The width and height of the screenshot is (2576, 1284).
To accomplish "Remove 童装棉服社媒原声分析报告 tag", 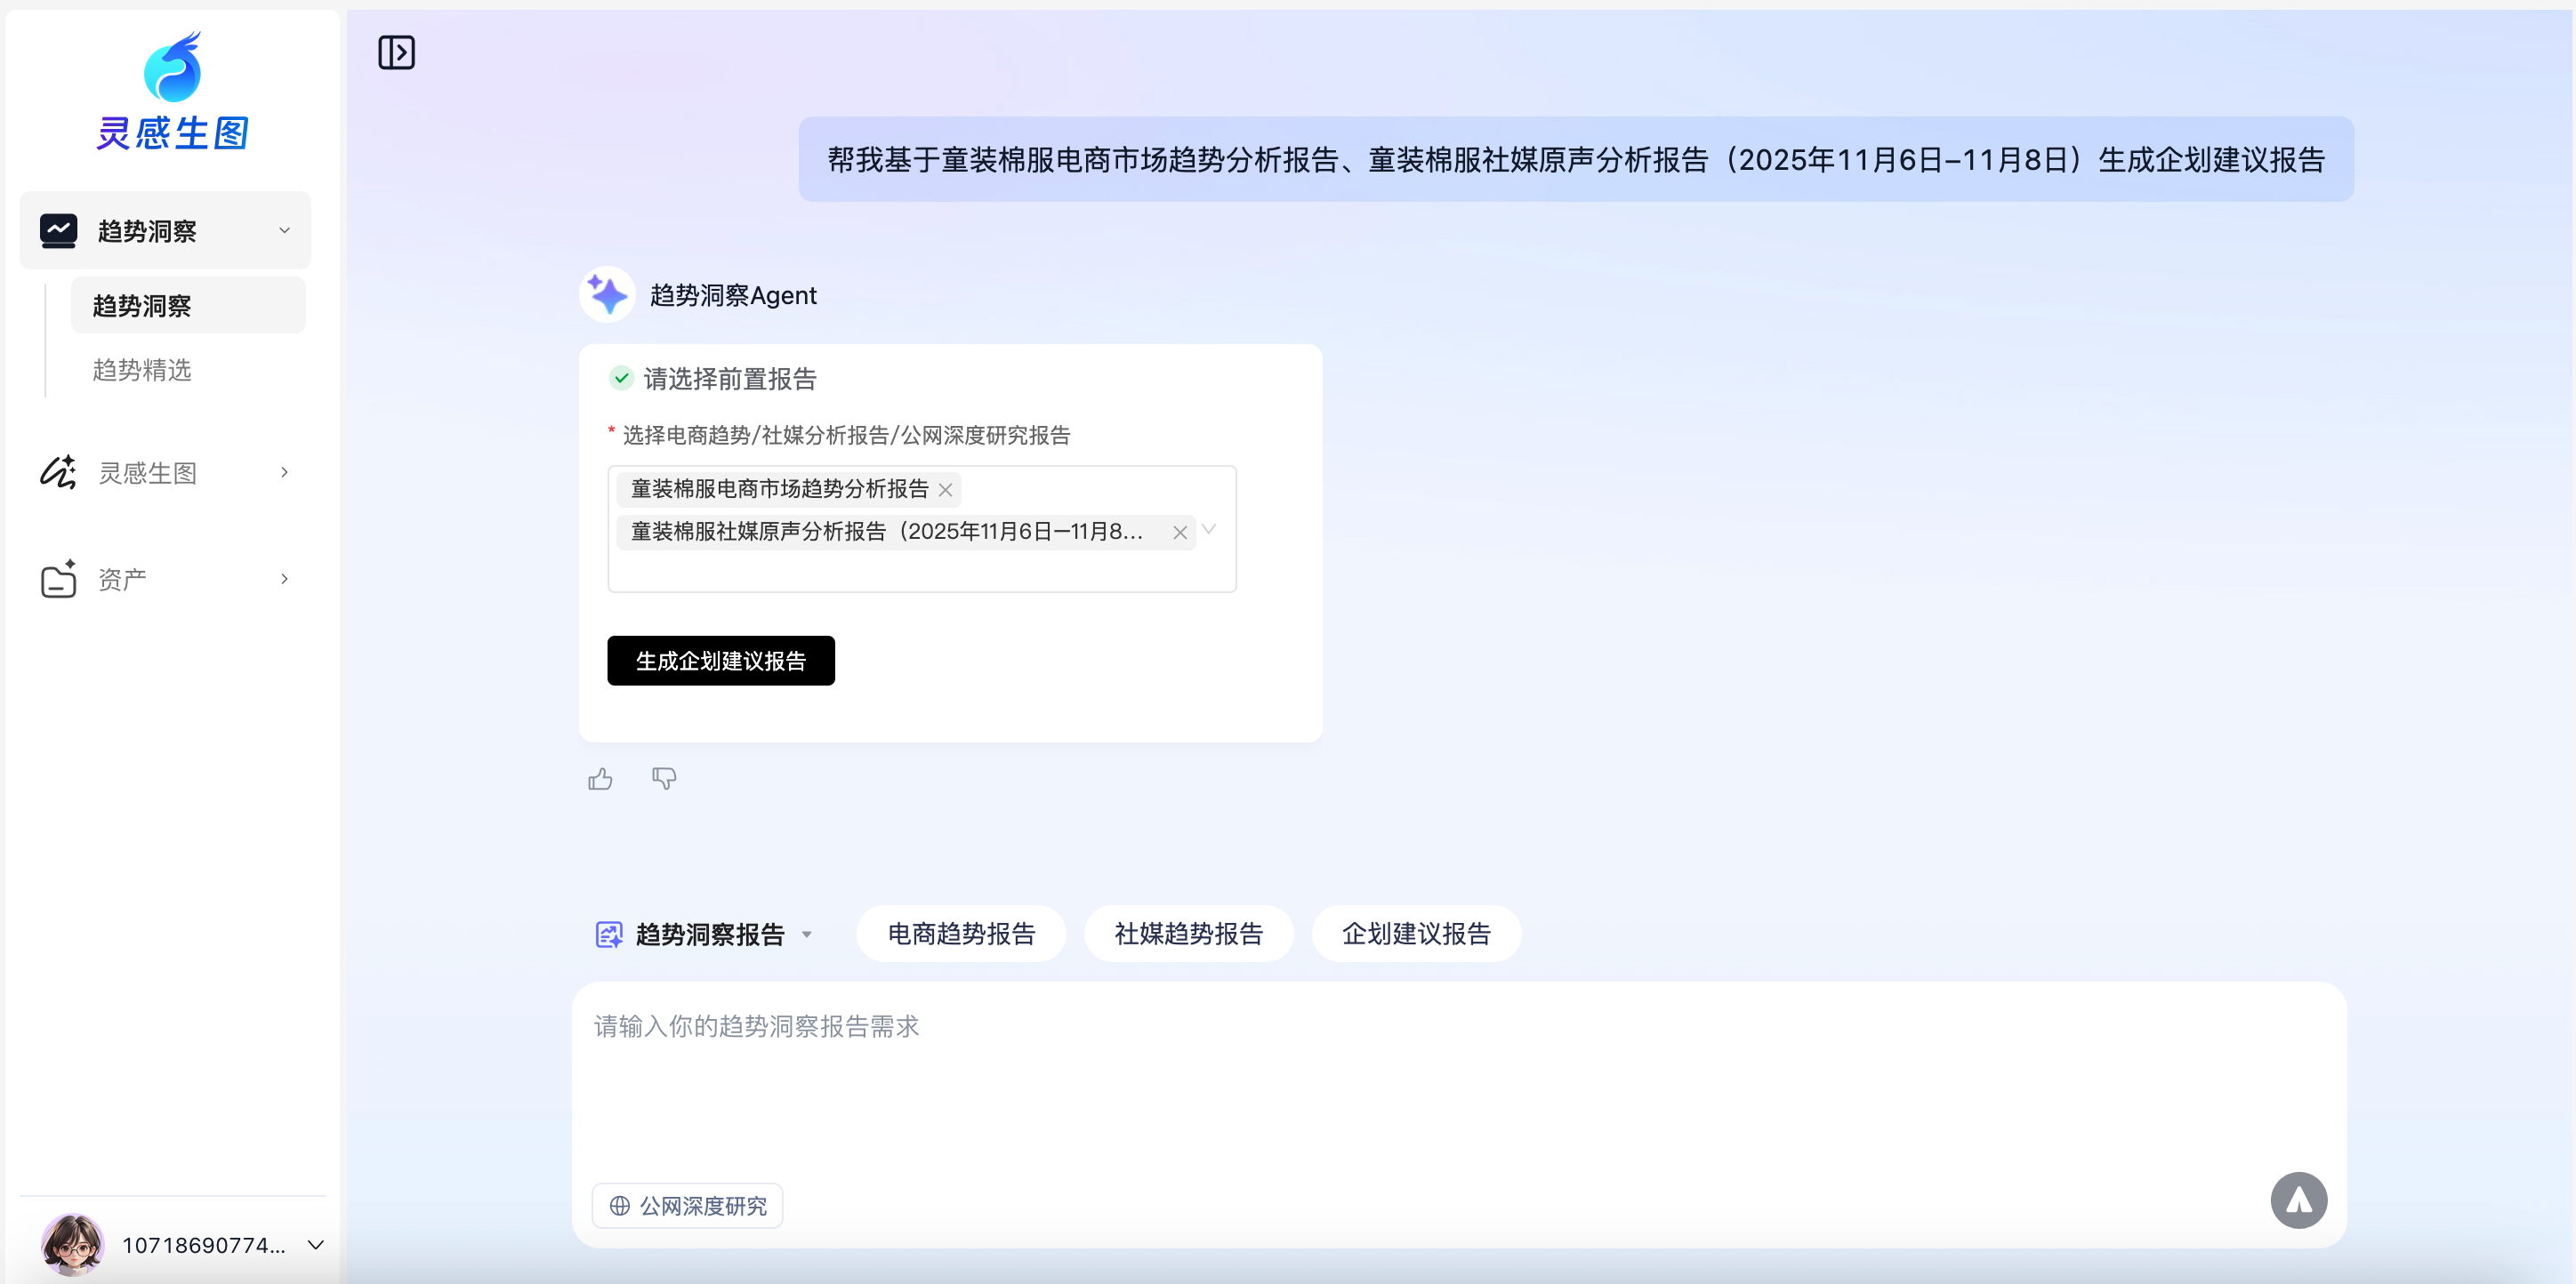I will pyautogui.click(x=1180, y=532).
